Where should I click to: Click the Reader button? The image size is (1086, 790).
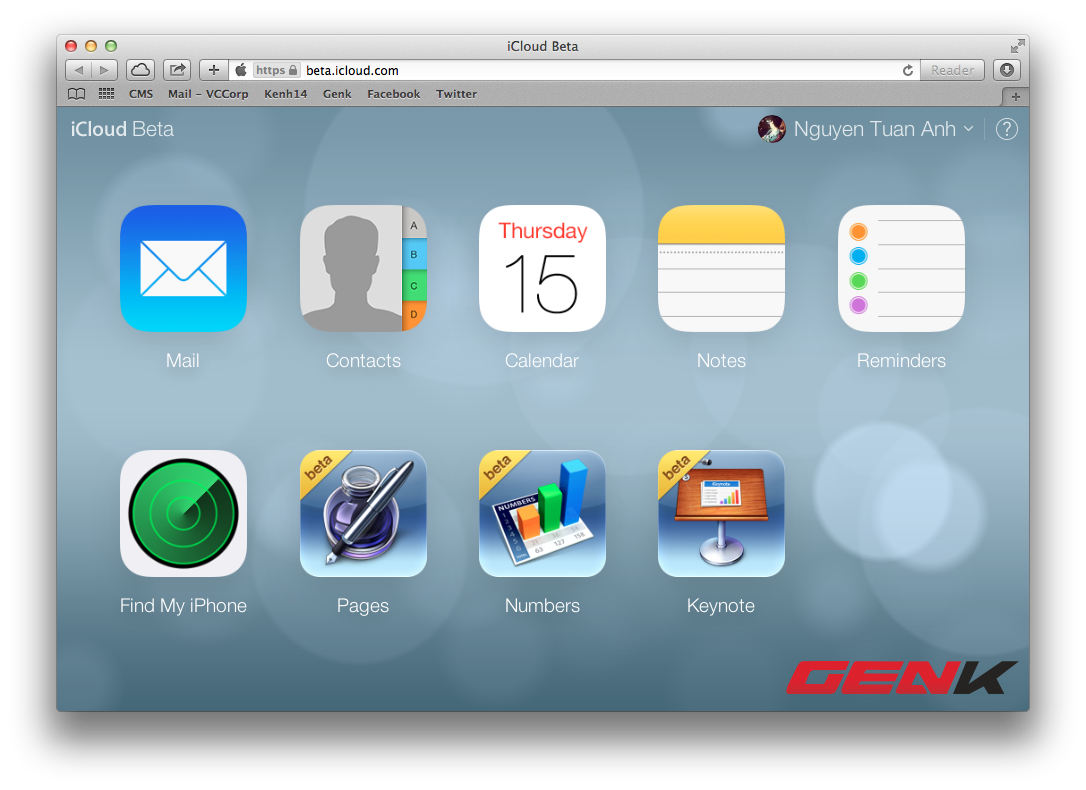[952, 70]
